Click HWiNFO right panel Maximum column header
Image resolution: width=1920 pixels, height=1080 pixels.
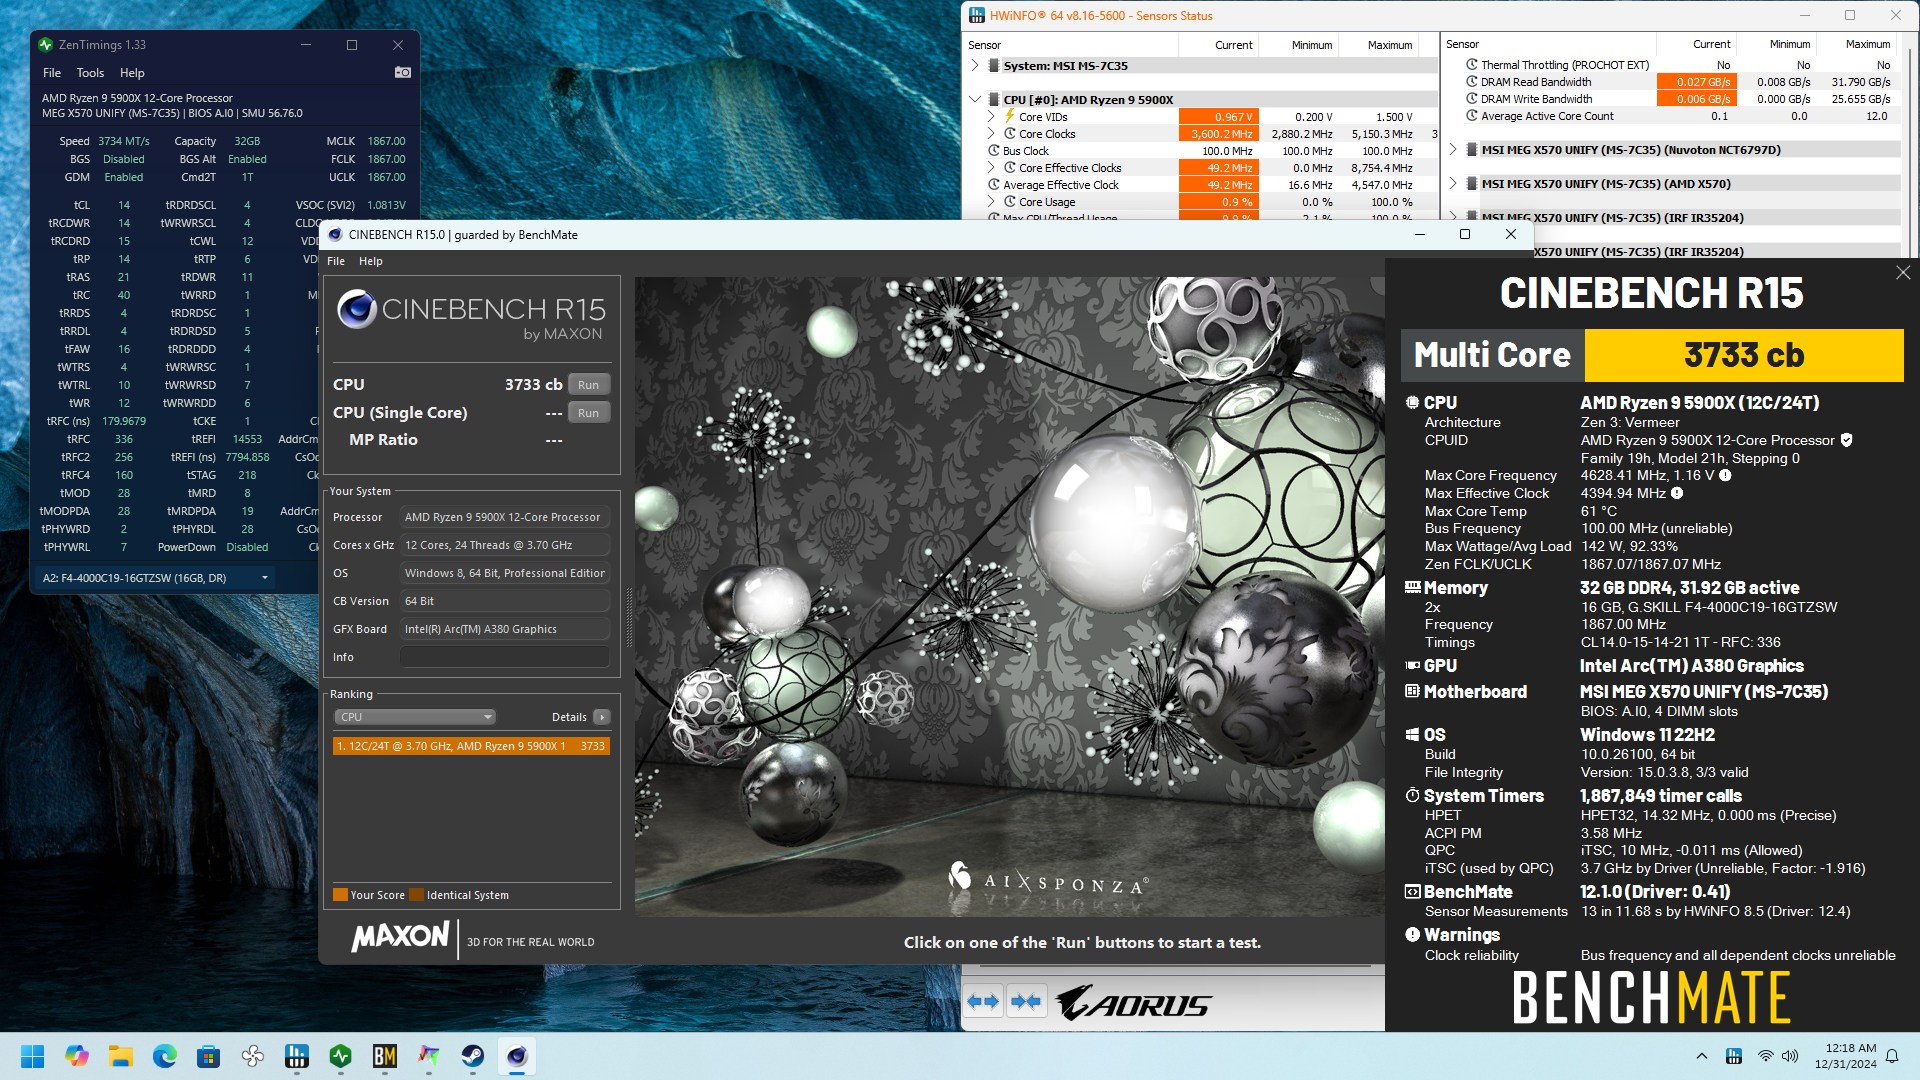tap(1856, 44)
